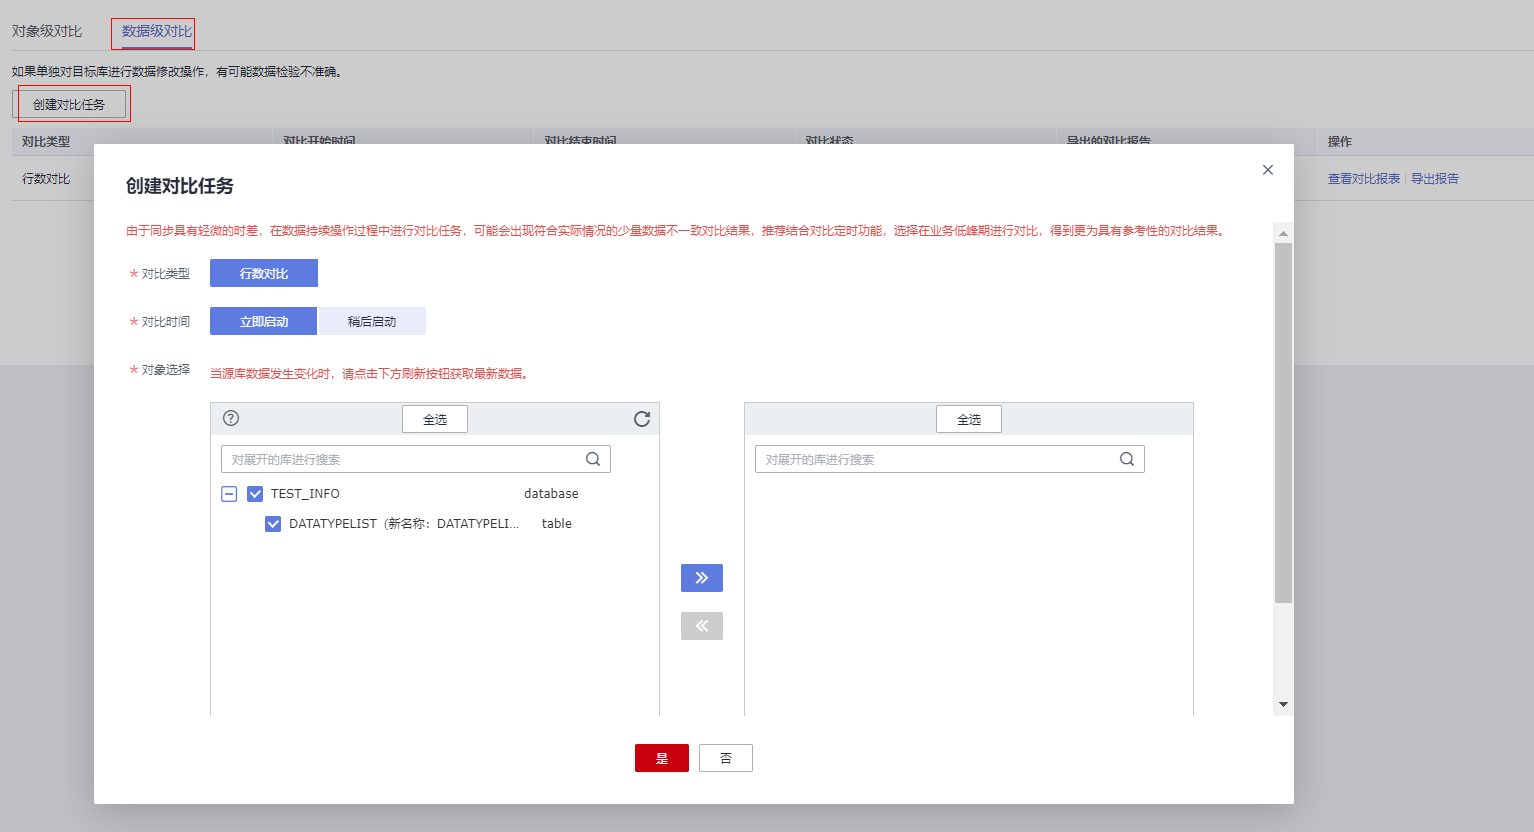Image resolution: width=1534 pixels, height=832 pixels.
Task: Collapse the TEST_INFO tree node
Action: 229,493
